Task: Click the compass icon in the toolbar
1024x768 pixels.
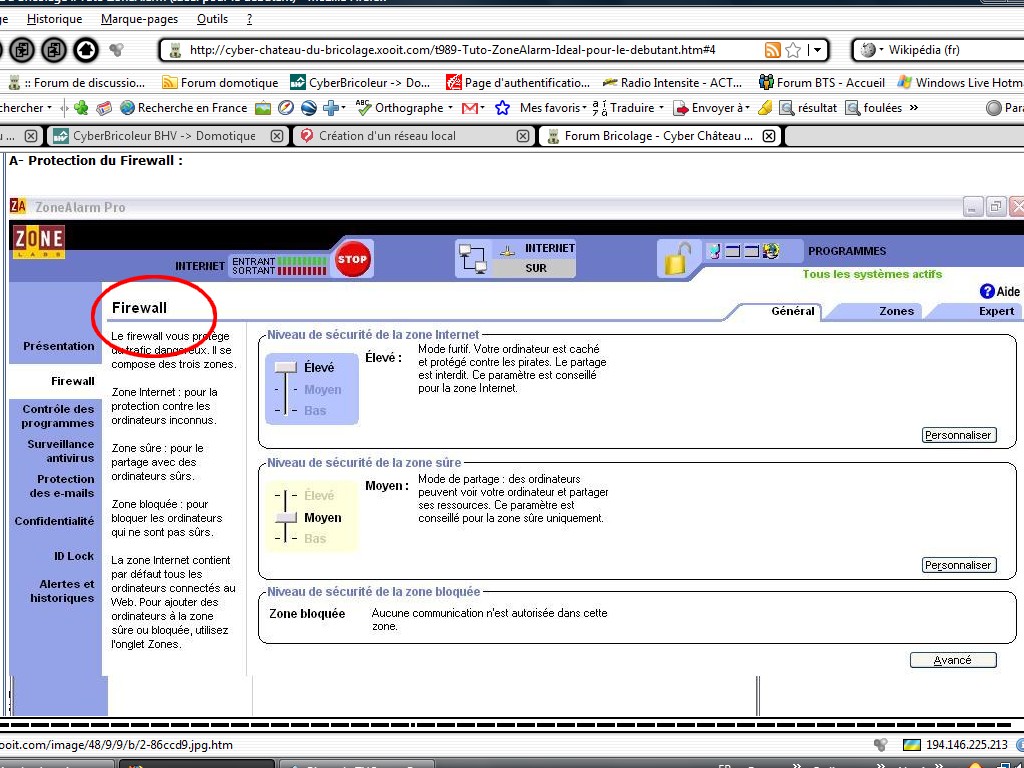Action: [x=285, y=108]
